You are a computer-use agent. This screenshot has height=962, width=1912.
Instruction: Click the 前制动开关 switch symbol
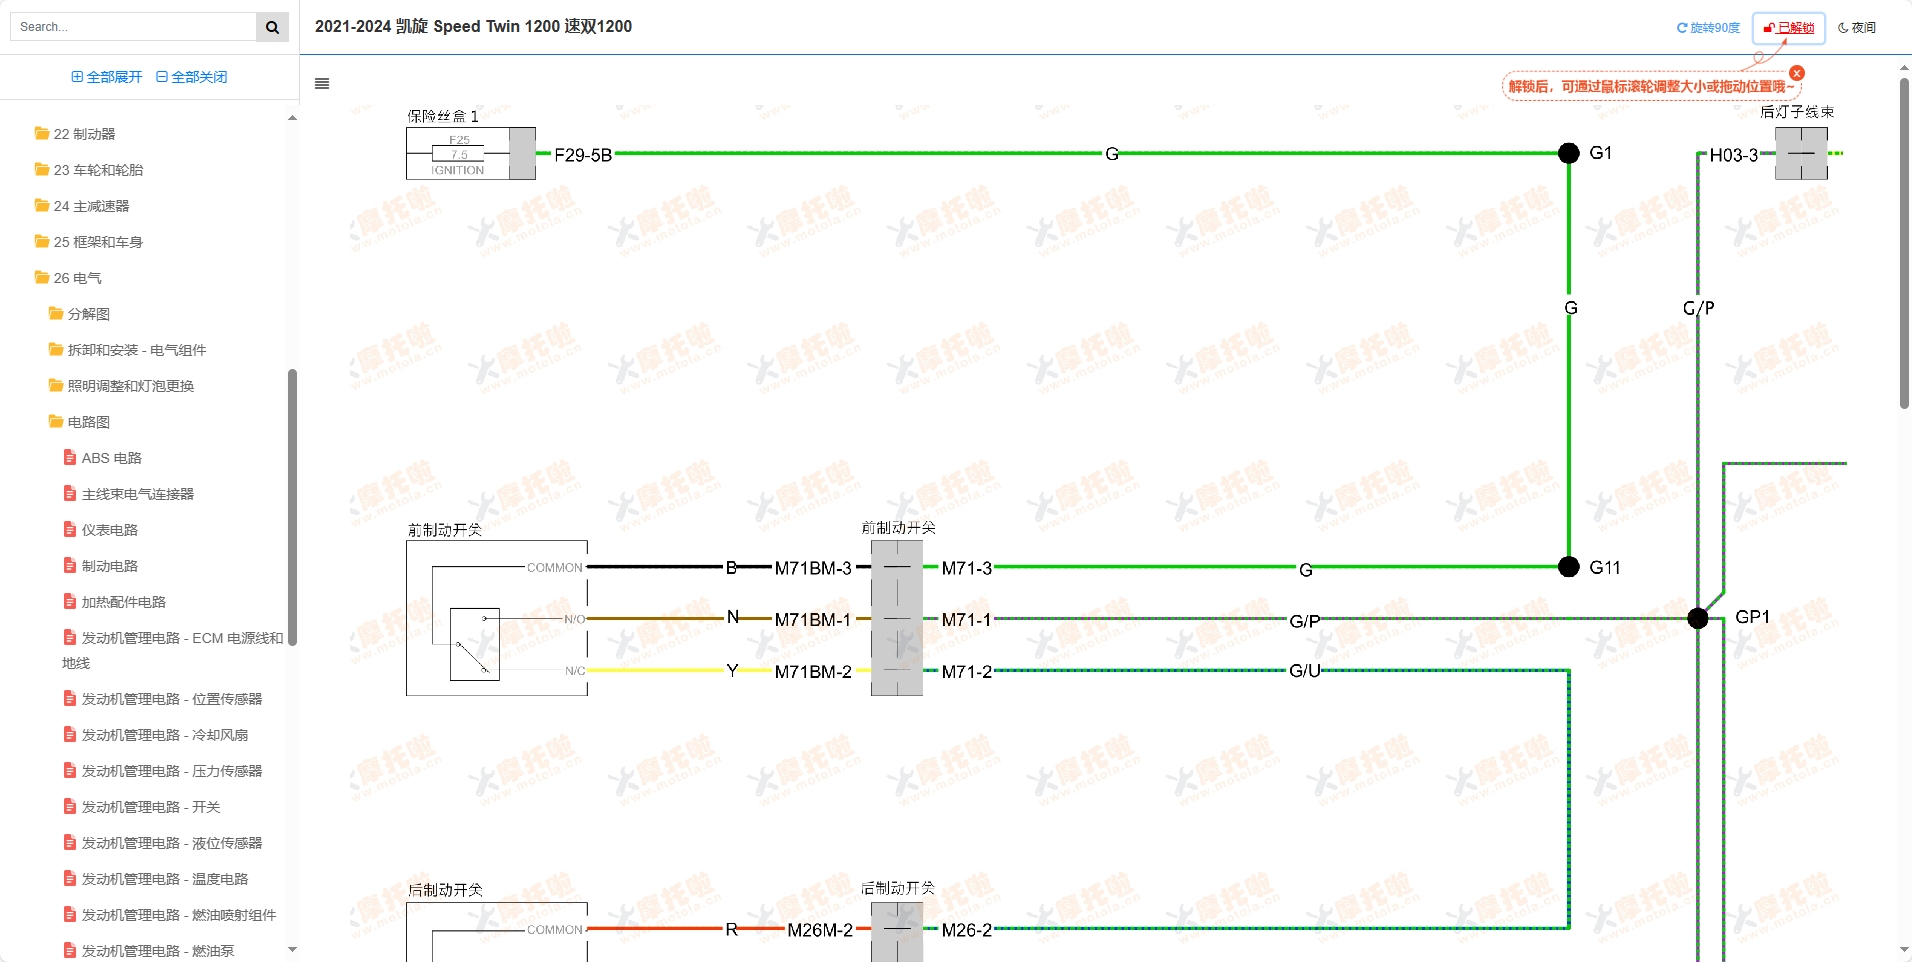point(497,618)
